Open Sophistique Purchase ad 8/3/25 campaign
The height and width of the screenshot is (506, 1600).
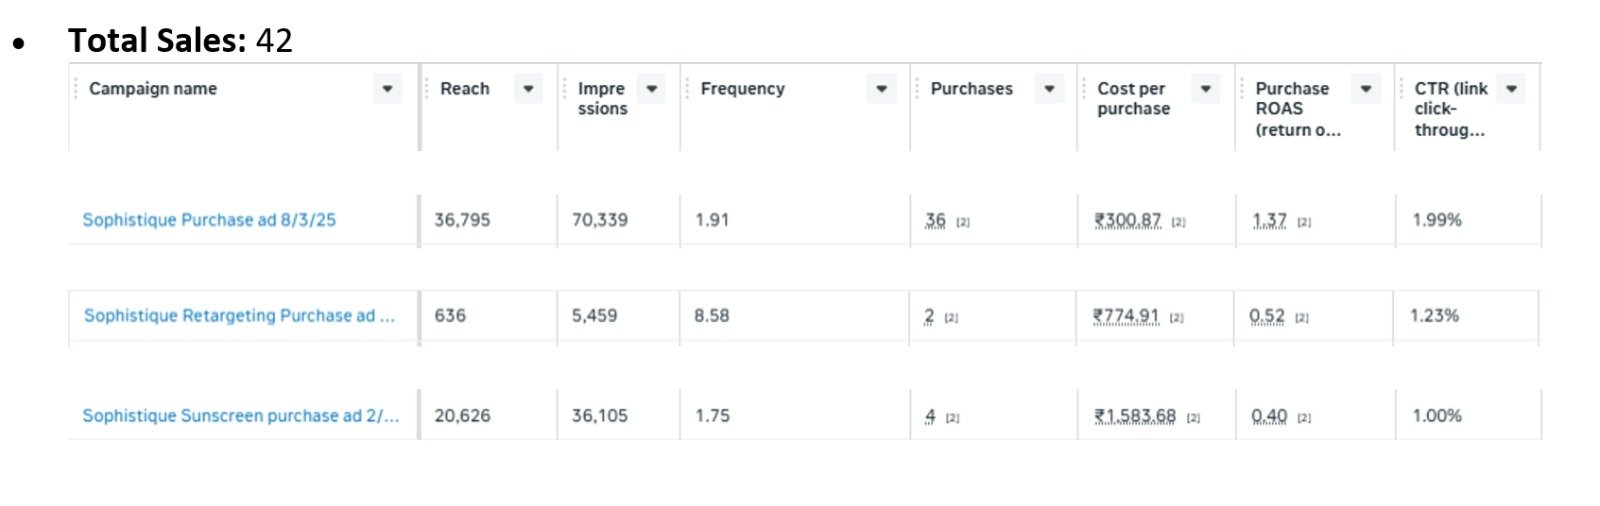coord(209,220)
